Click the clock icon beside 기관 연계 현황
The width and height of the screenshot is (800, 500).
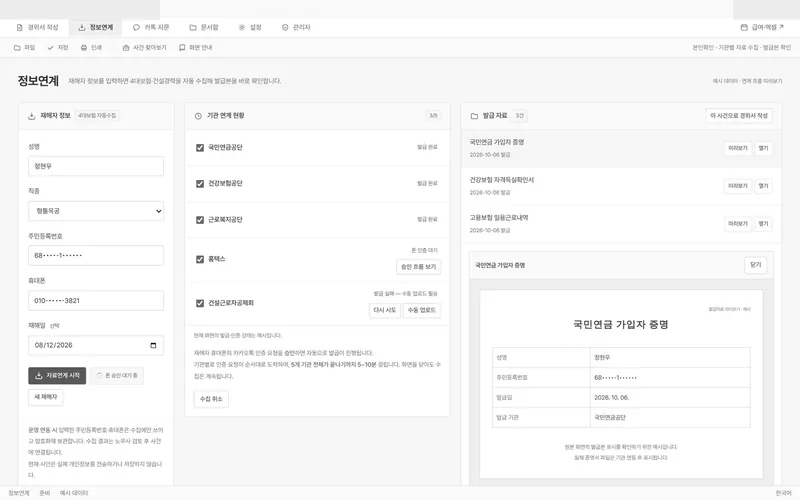coord(198,116)
